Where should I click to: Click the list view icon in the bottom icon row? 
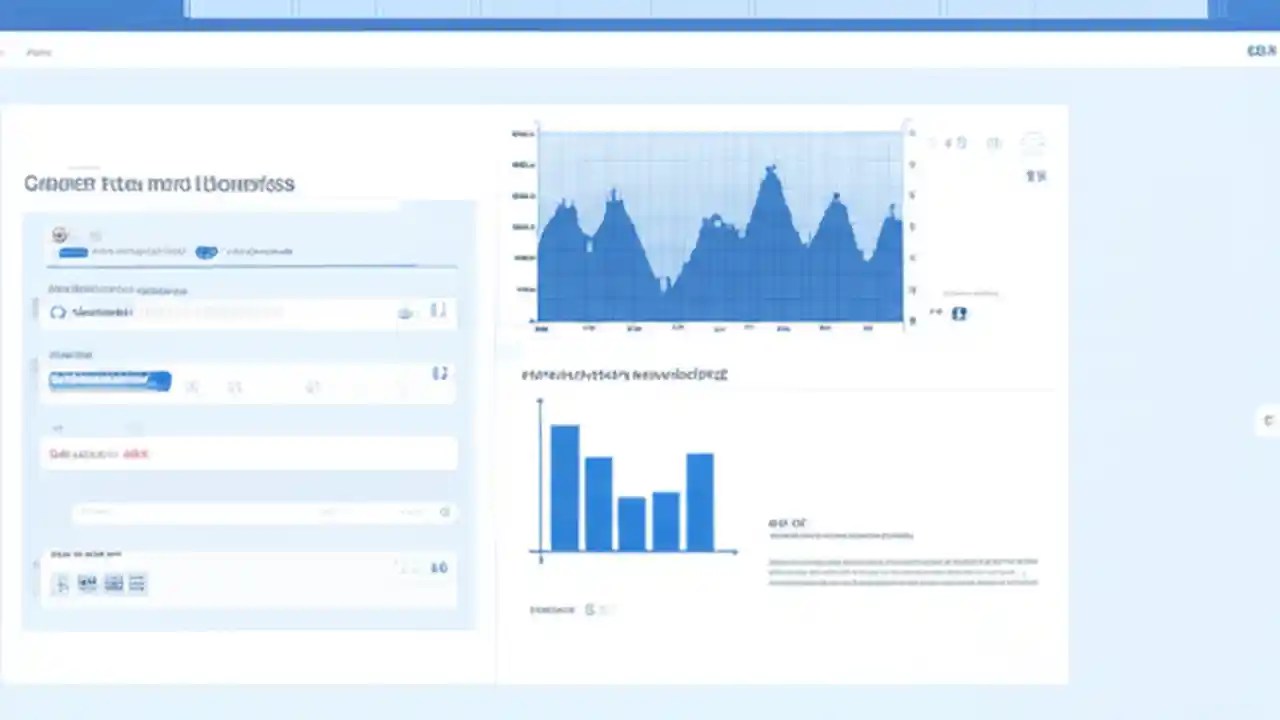click(137, 583)
